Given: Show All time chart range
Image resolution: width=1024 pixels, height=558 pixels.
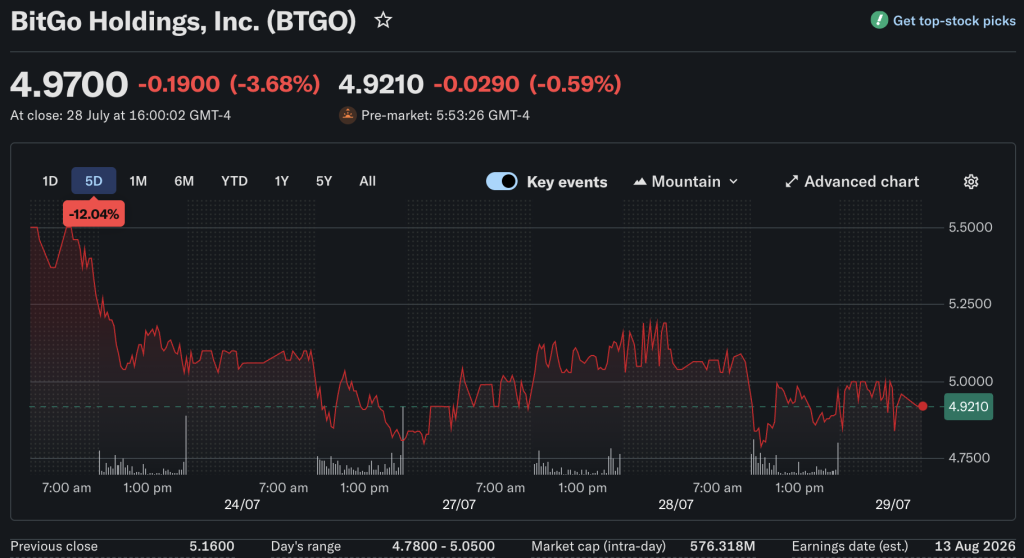Looking at the screenshot, I should [368, 181].
